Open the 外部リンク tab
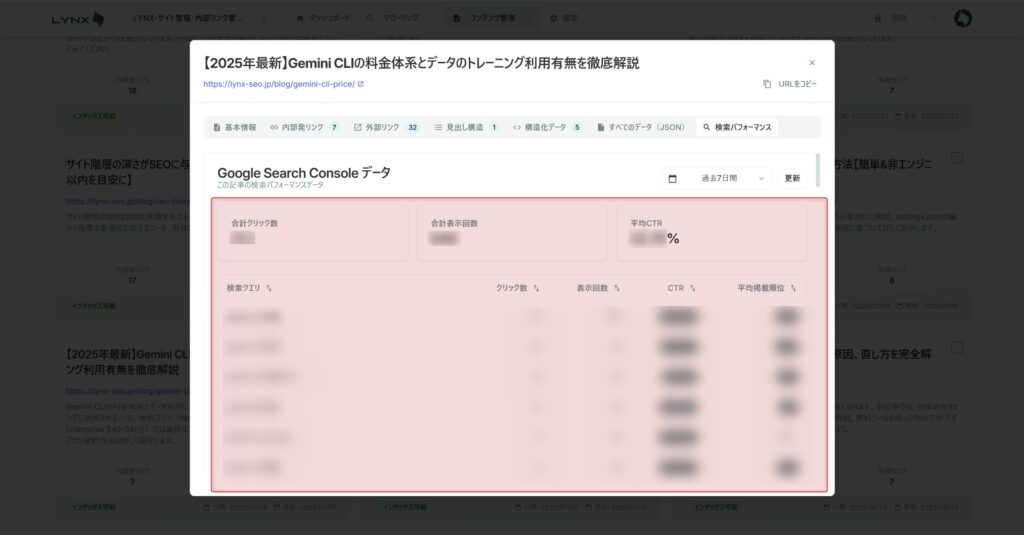The width and height of the screenshot is (1024, 535). [x=385, y=128]
